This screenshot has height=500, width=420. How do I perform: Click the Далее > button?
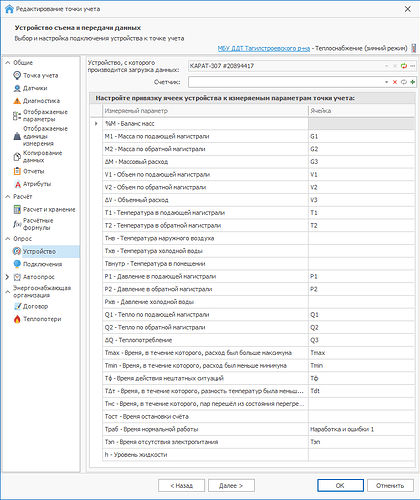pos(231,486)
